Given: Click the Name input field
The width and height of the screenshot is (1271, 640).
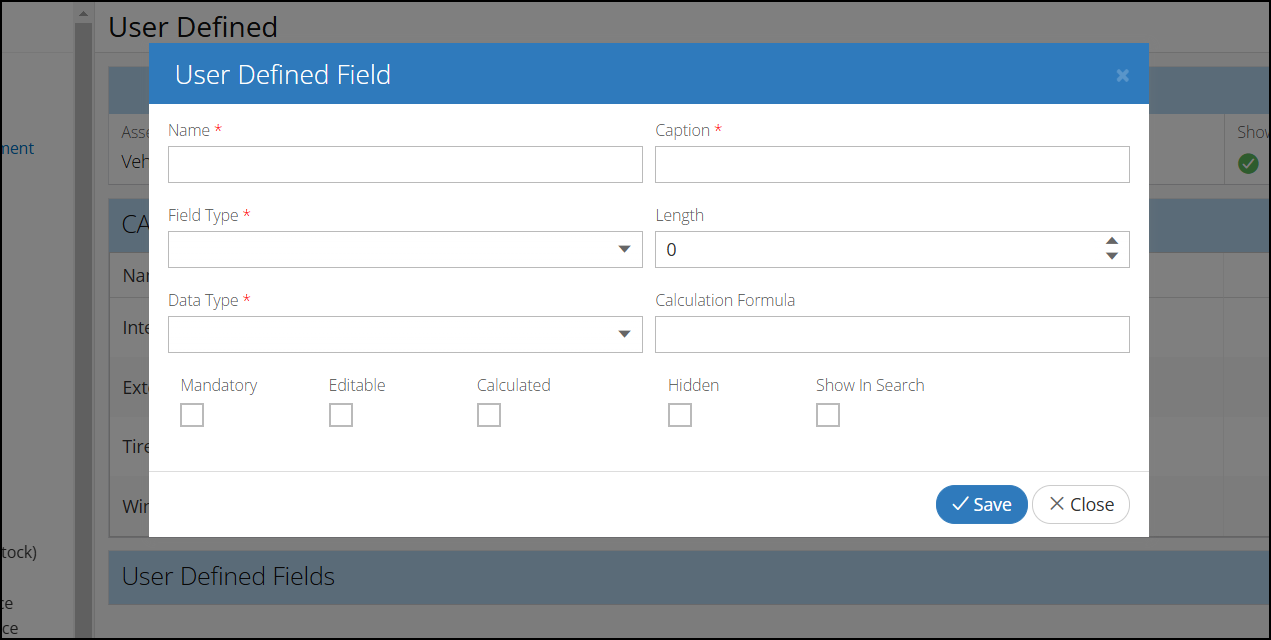Looking at the screenshot, I should [x=405, y=165].
